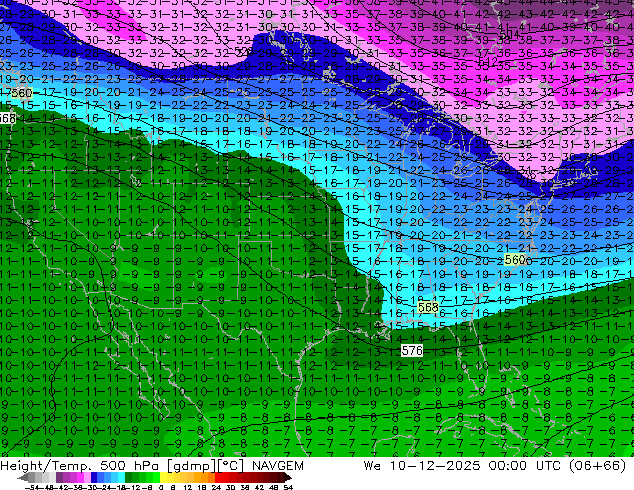Click the bright red swatch at the 24 tick

click(218, 477)
